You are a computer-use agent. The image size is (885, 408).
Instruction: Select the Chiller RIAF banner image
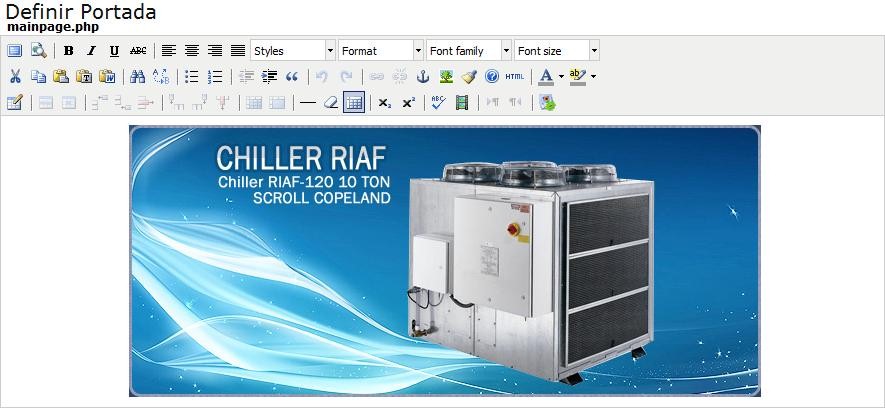tap(444, 260)
